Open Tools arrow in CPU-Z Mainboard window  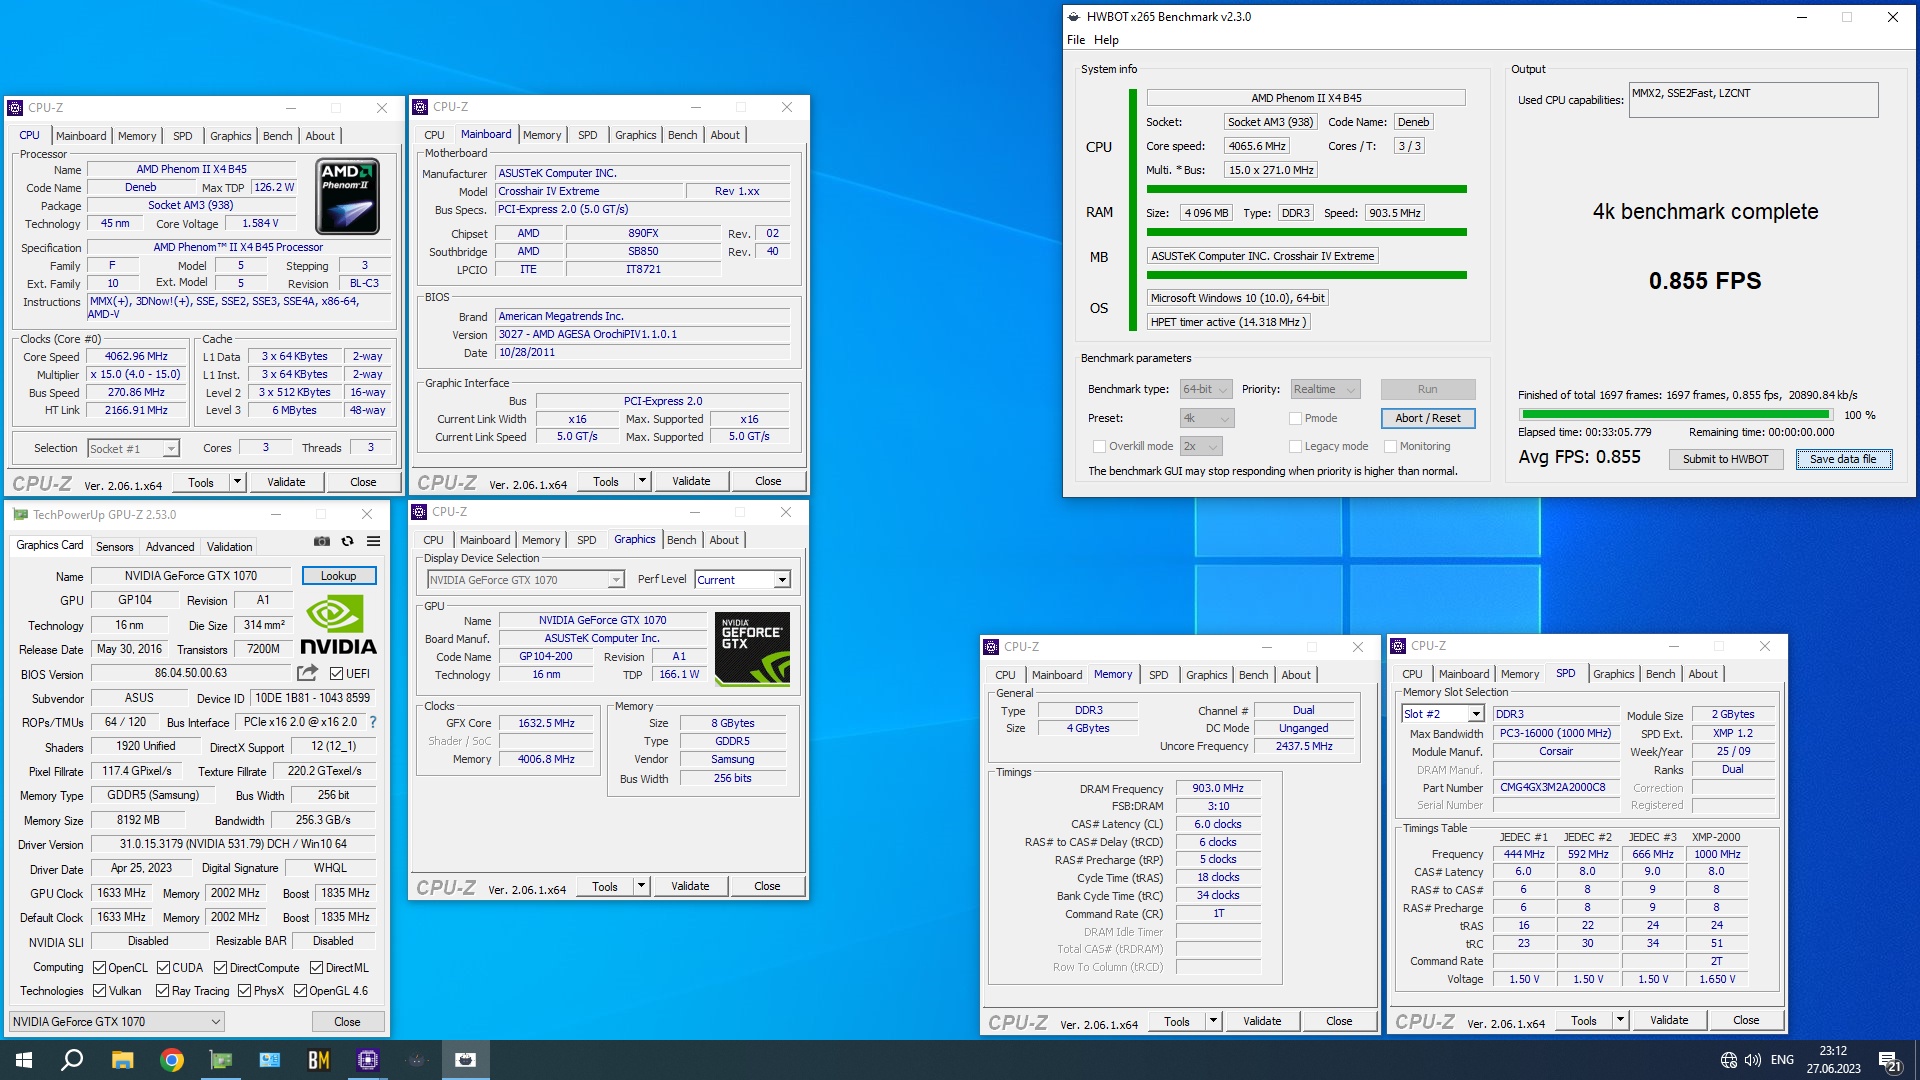point(642,481)
